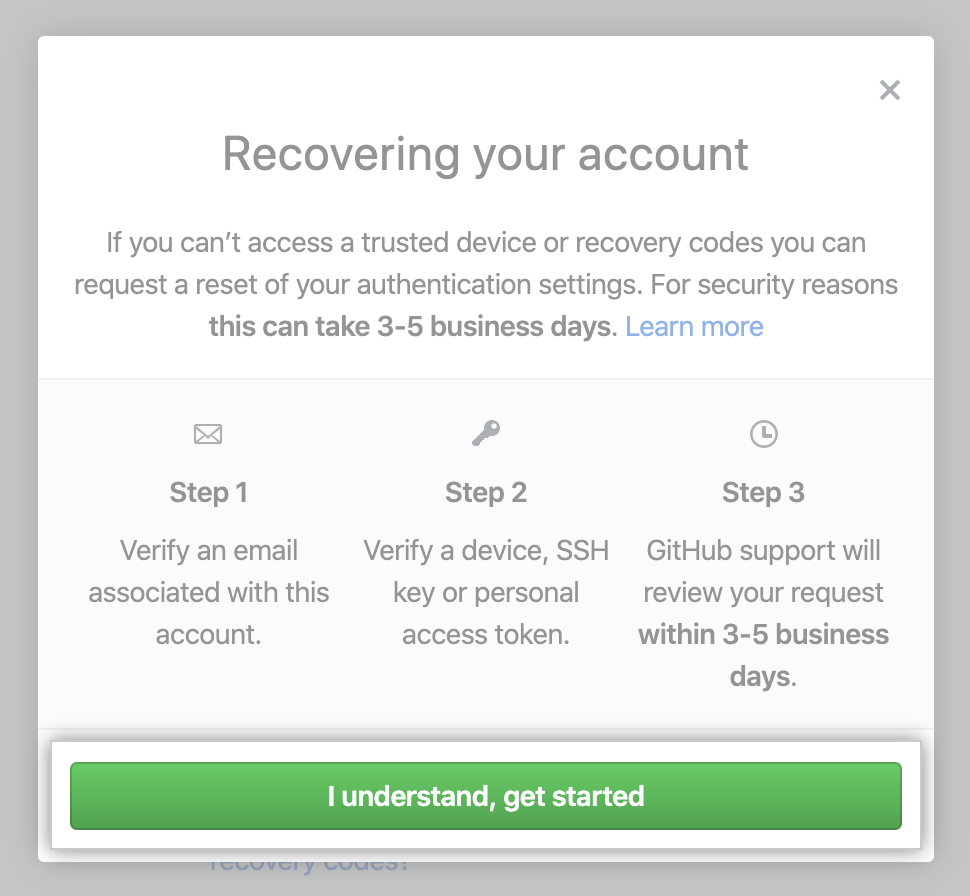This screenshot has width=970, height=896.
Task: Click the Verify a device, SSH key text
Action: click(x=486, y=571)
